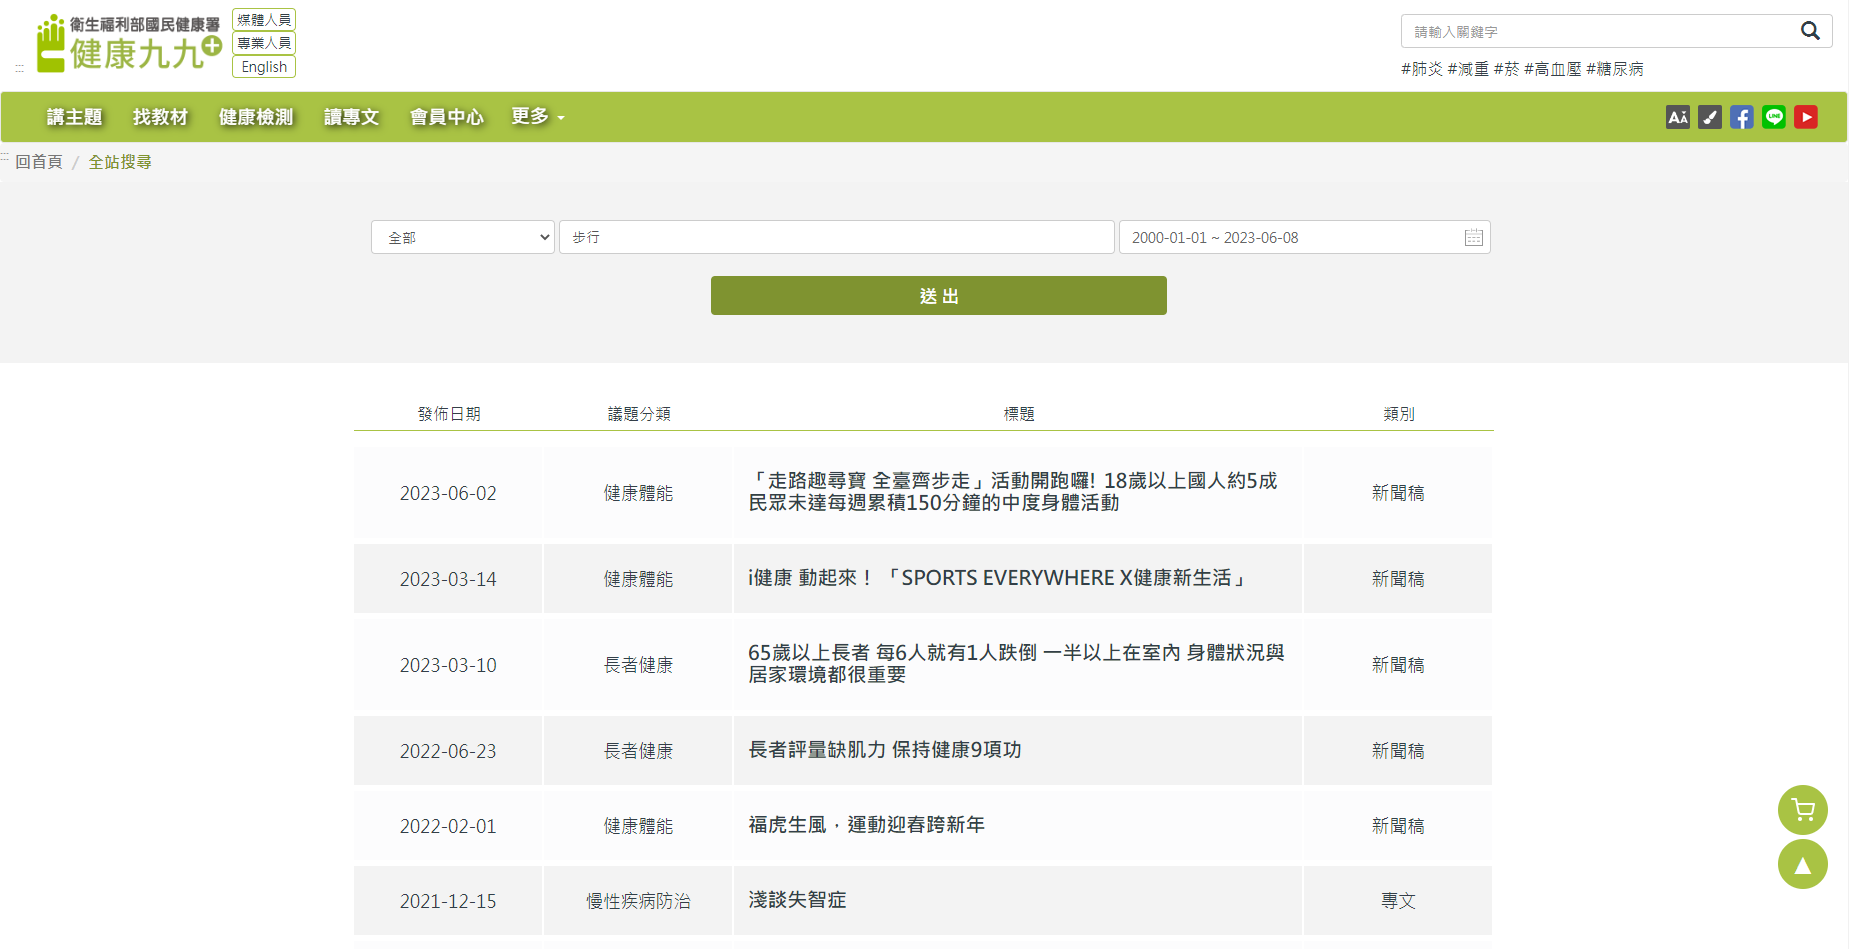
Task: Open the YouTube channel icon
Action: click(x=1806, y=117)
